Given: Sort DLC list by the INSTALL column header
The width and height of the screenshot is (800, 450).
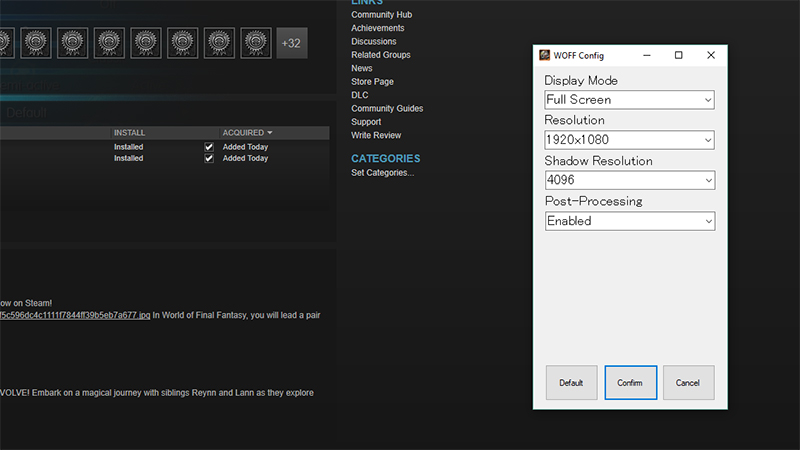Looking at the screenshot, I should click(130, 133).
